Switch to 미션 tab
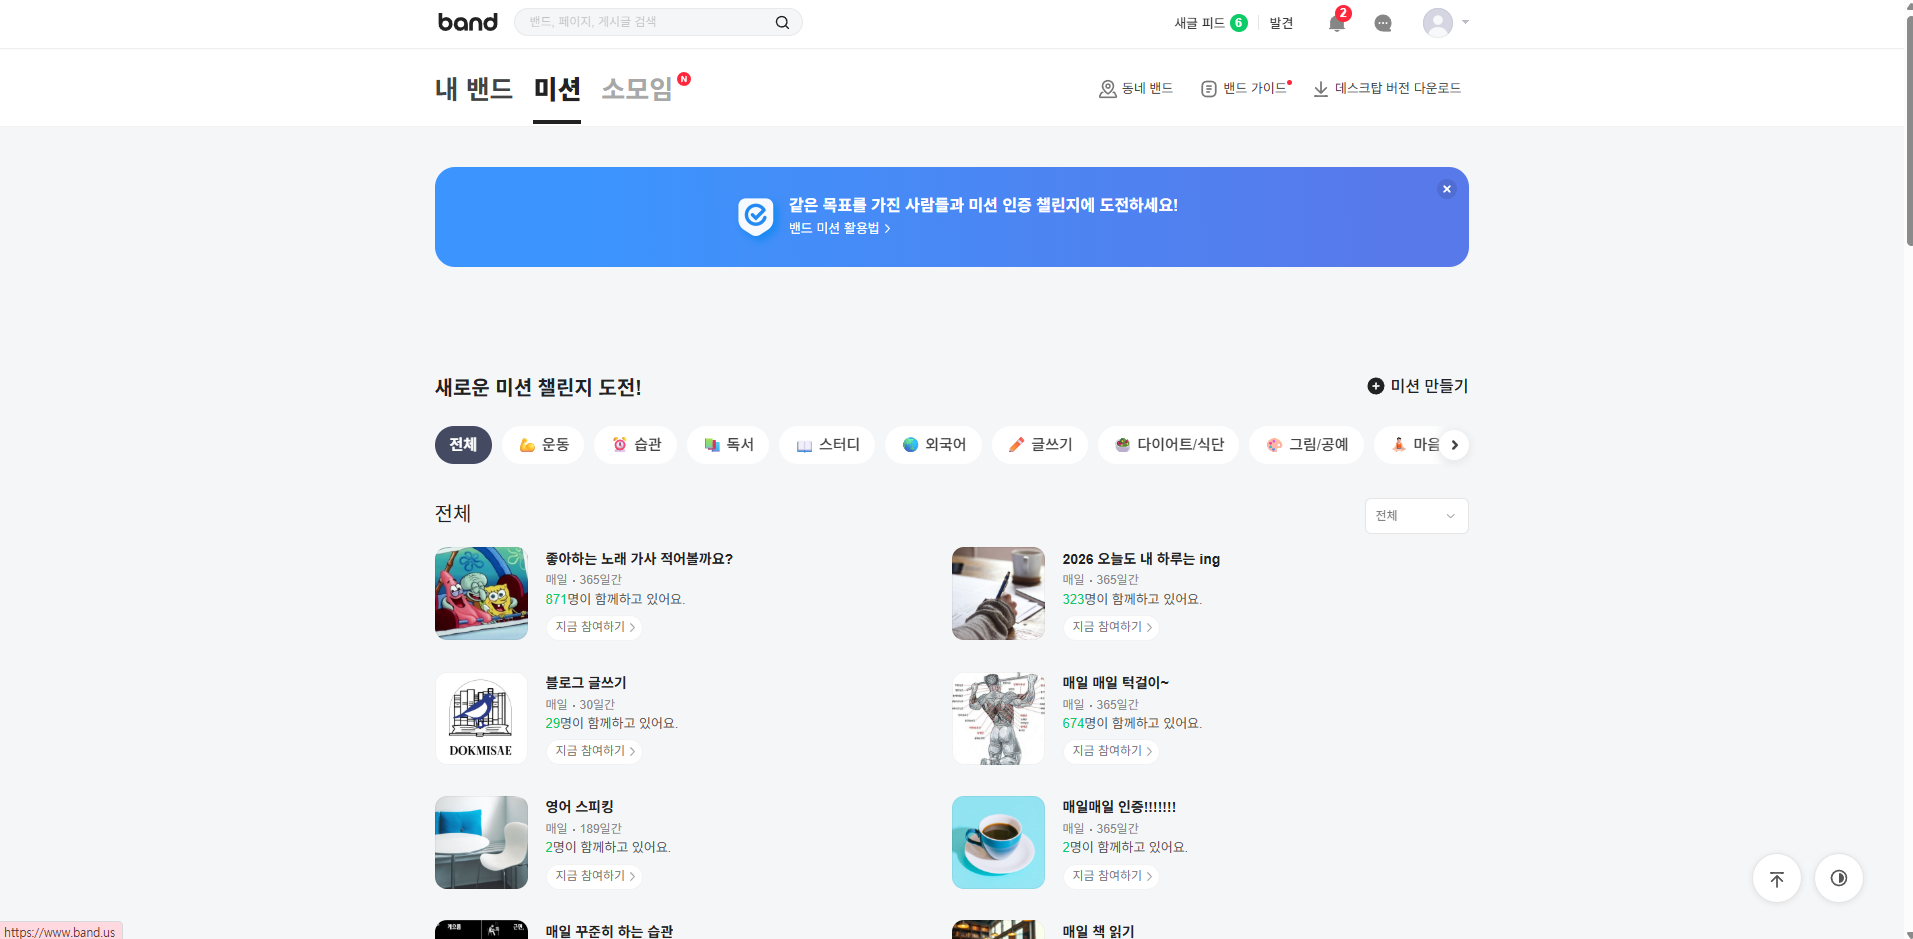 [x=557, y=89]
